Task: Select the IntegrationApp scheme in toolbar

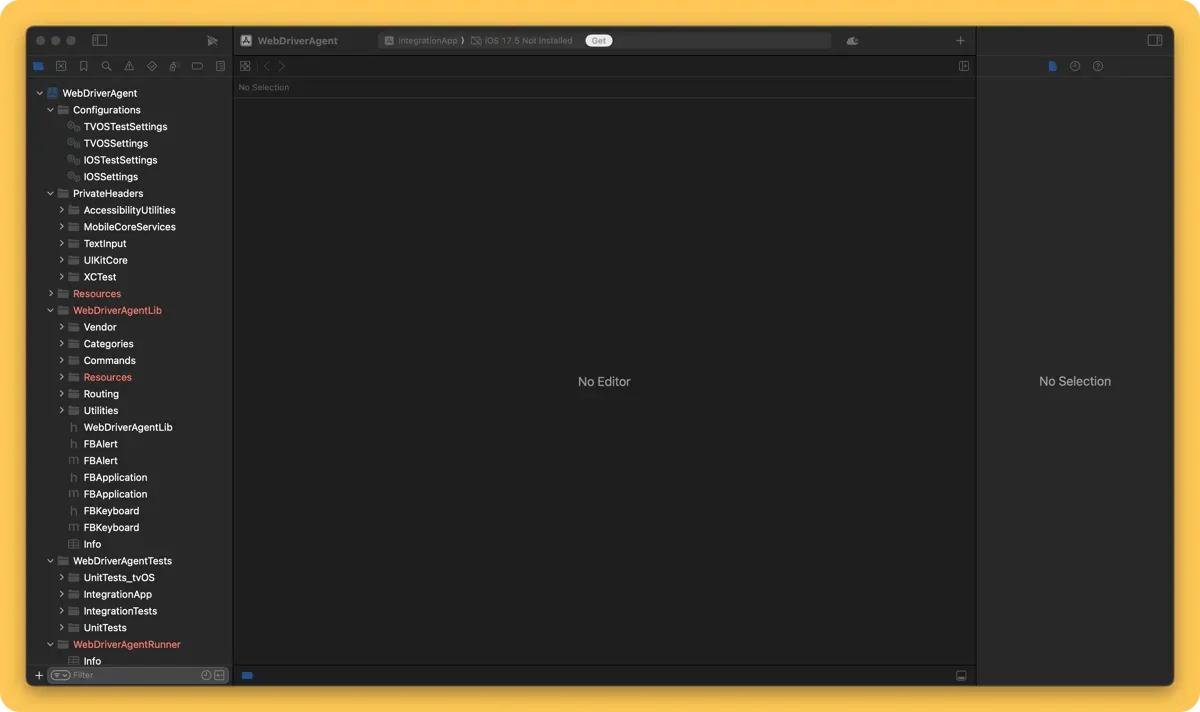Action: pos(427,41)
